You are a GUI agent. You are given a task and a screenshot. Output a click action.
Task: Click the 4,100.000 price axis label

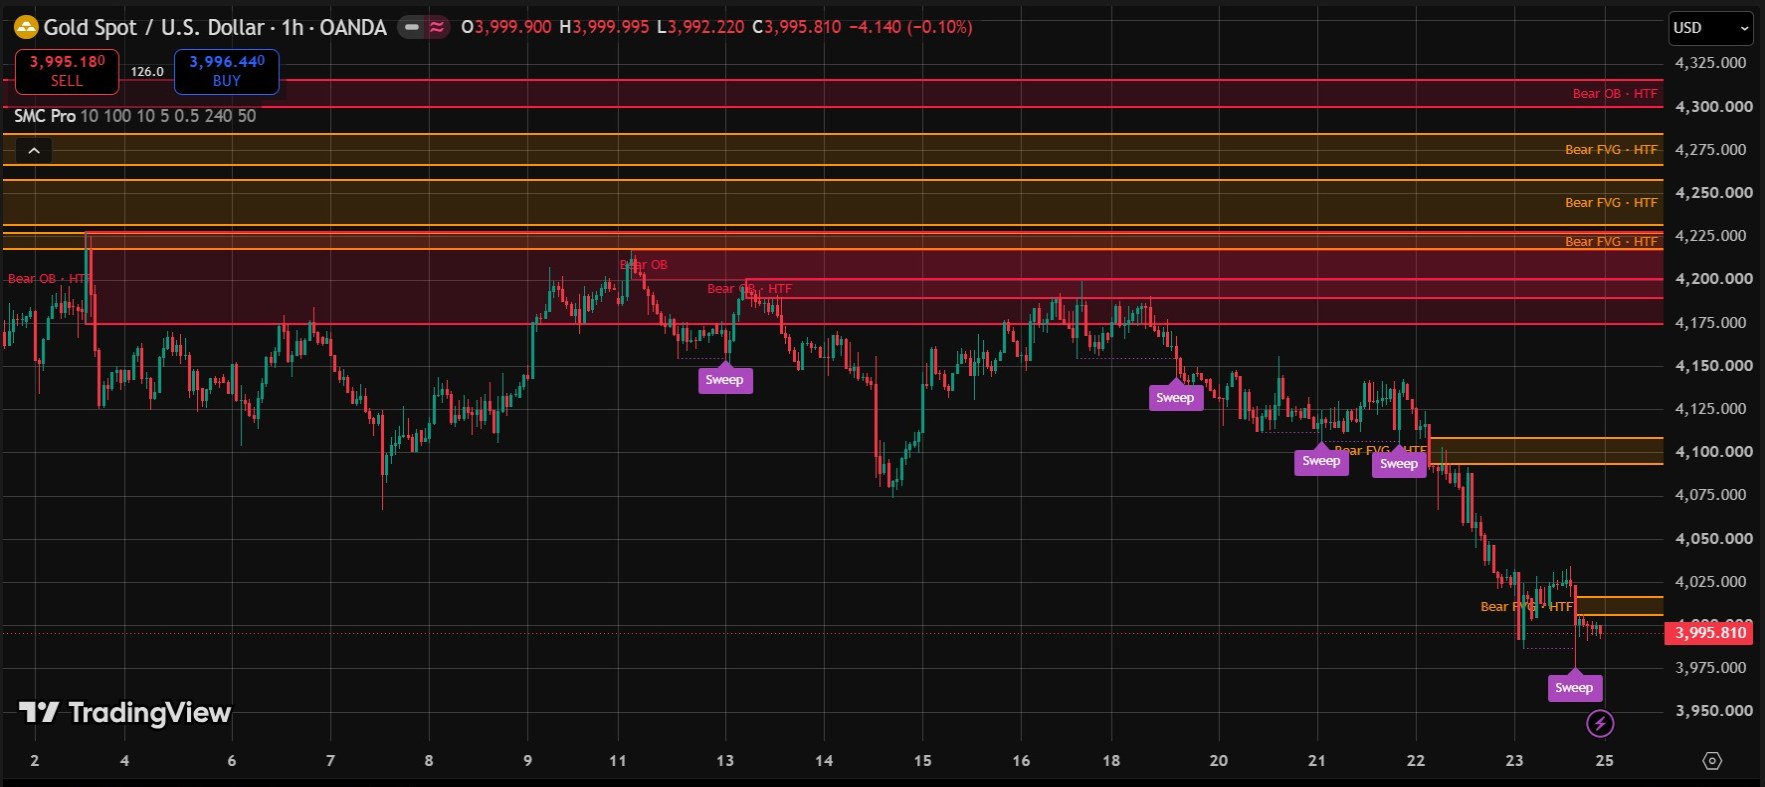tap(1713, 451)
